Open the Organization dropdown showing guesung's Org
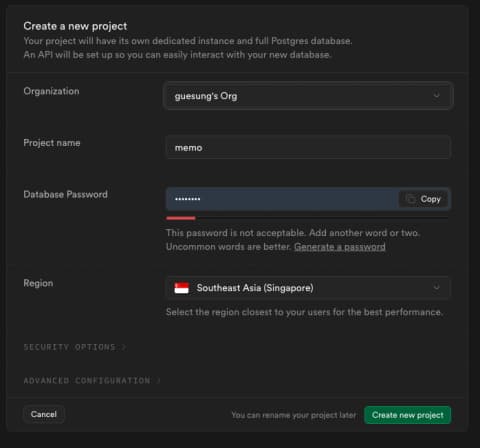The image size is (480, 448). 308,96
